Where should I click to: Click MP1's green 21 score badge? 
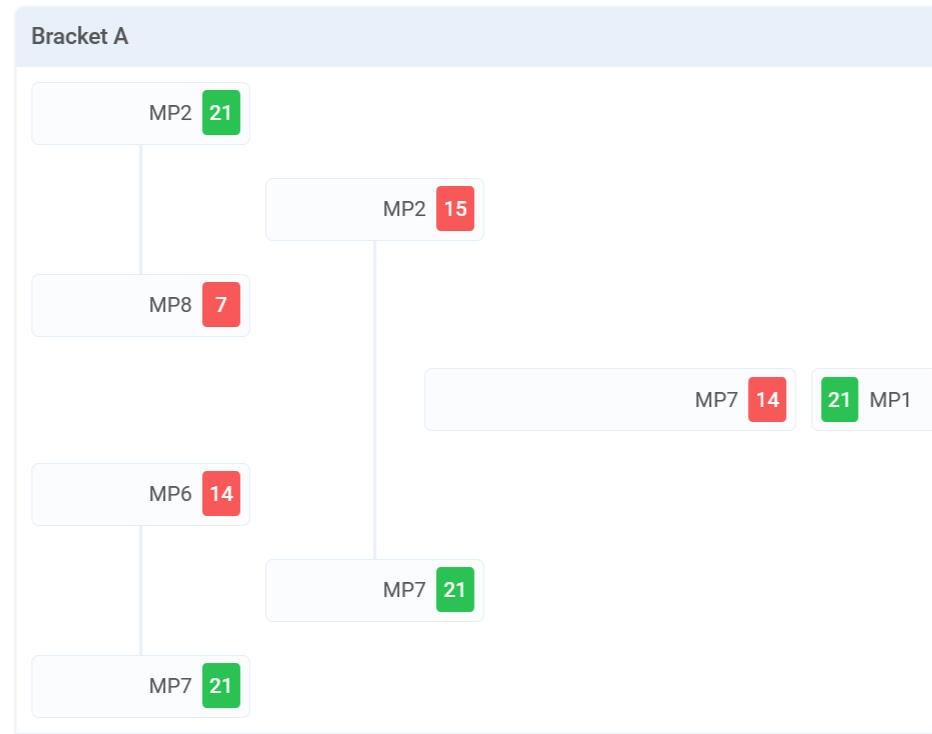point(840,400)
